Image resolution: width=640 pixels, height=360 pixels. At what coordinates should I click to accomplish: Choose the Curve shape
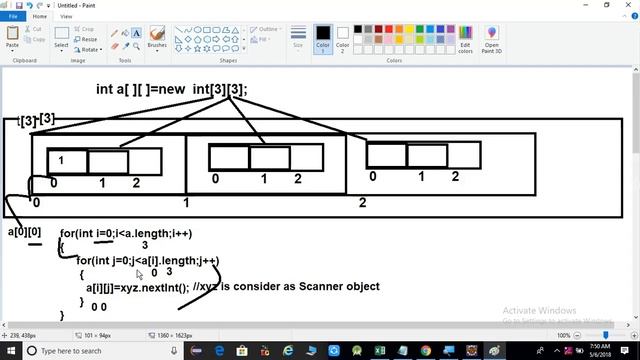pos(188,30)
